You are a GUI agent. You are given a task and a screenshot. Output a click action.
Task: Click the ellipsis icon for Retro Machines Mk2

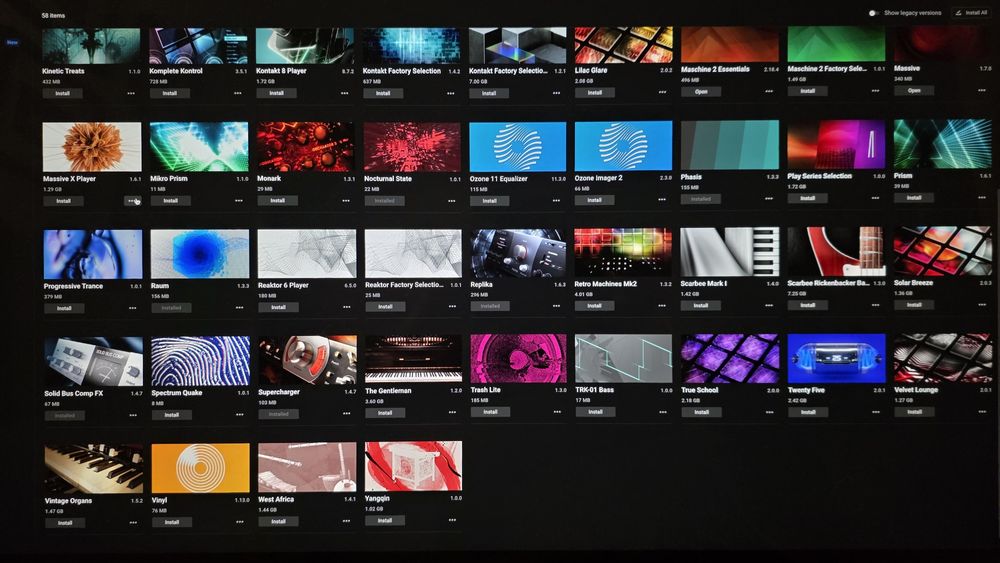663,305
